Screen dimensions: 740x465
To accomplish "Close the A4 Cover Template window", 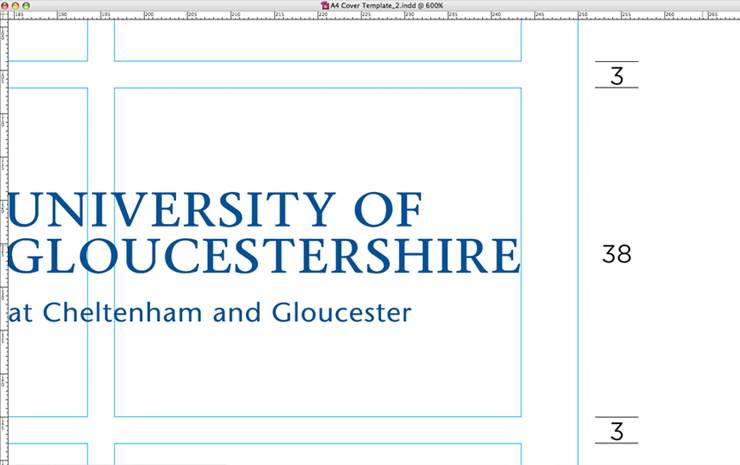I will tap(5, 6).
